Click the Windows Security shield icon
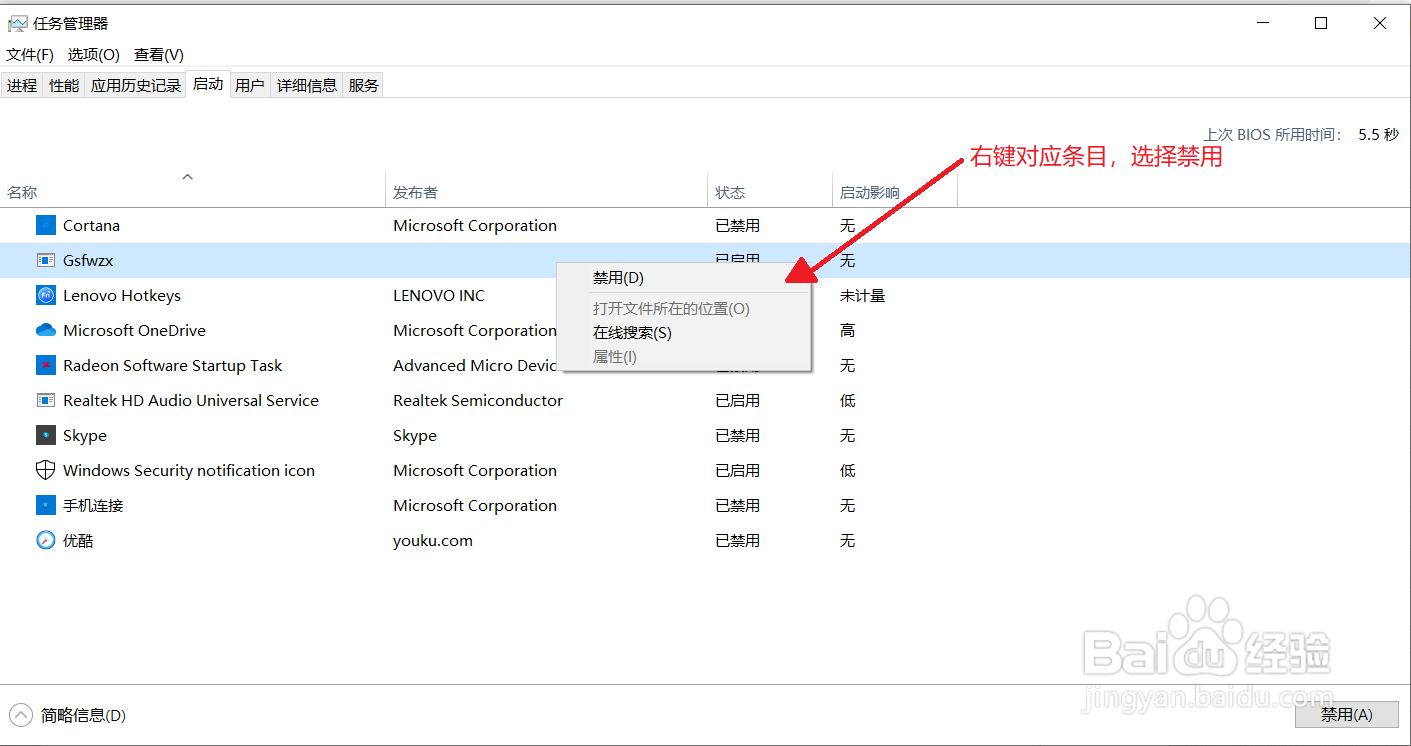This screenshot has height=746, width=1411. (46, 470)
